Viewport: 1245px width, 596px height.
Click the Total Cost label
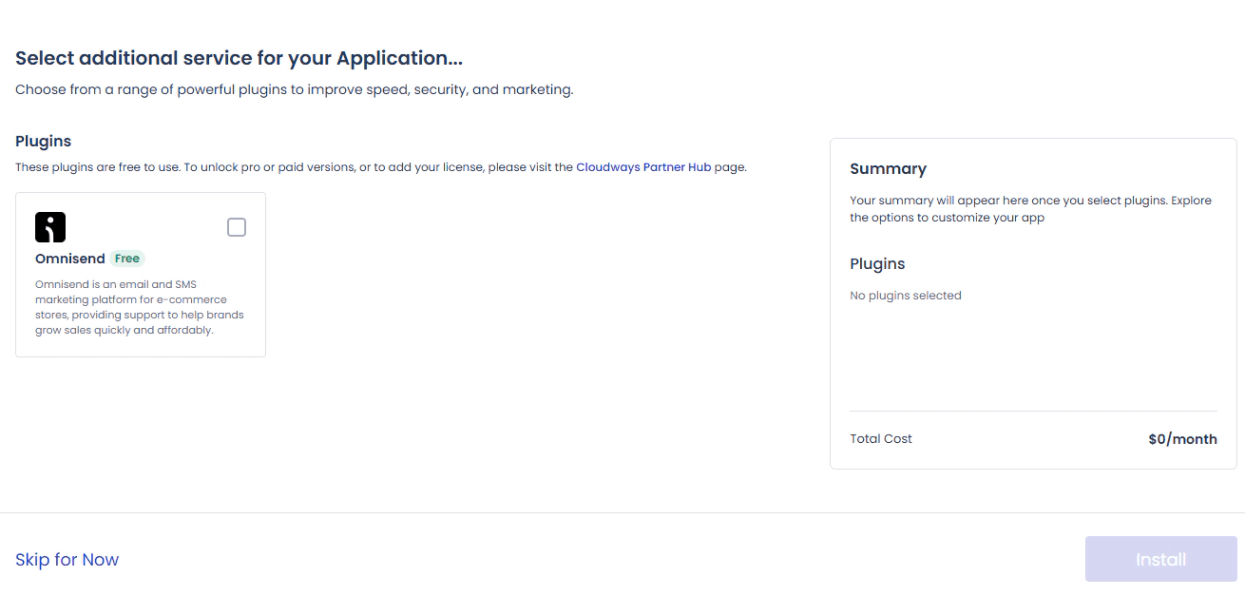881,438
